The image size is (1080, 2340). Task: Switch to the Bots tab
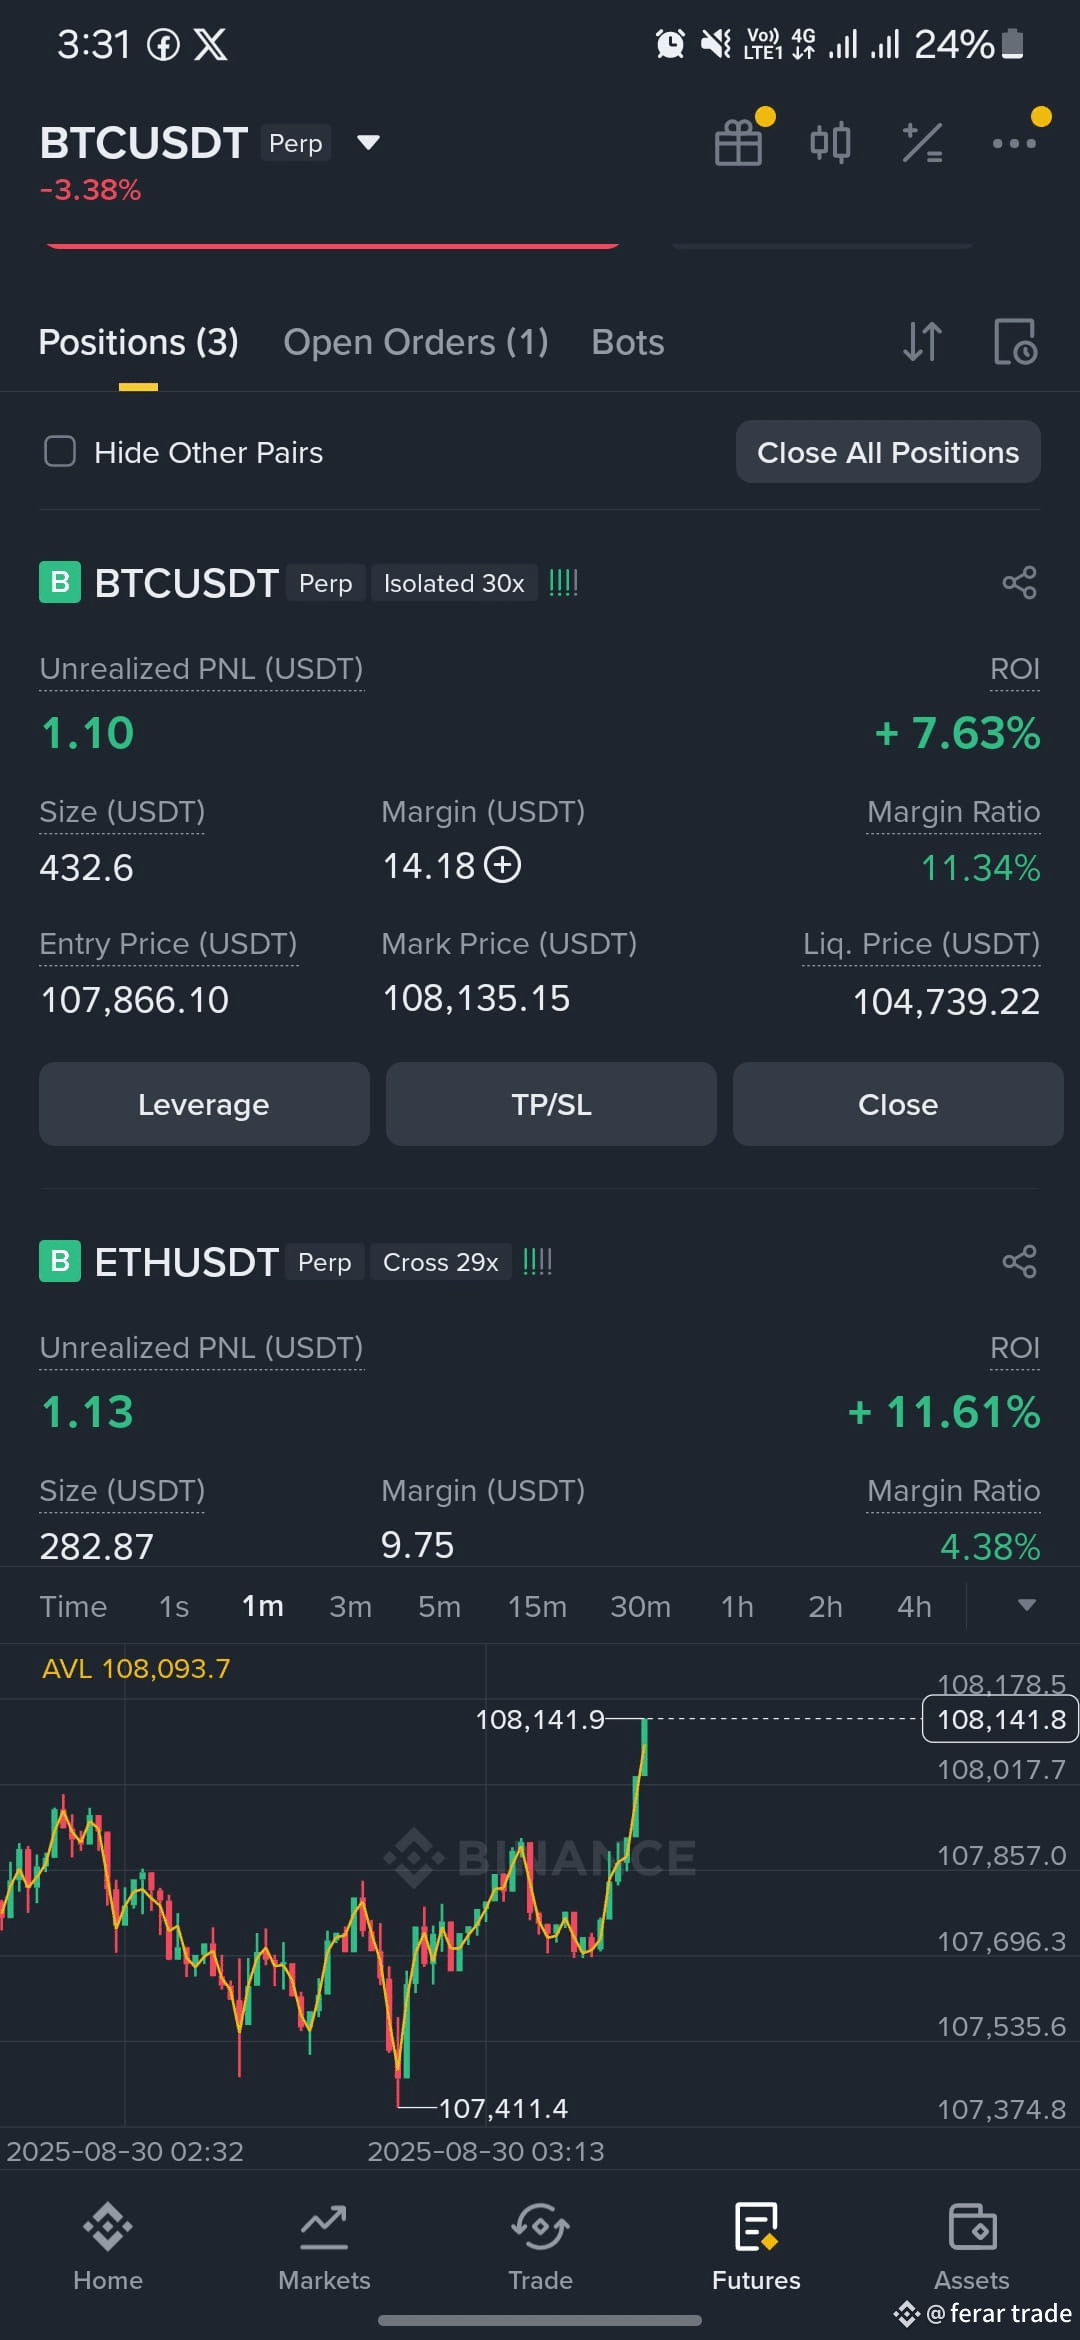pos(627,342)
